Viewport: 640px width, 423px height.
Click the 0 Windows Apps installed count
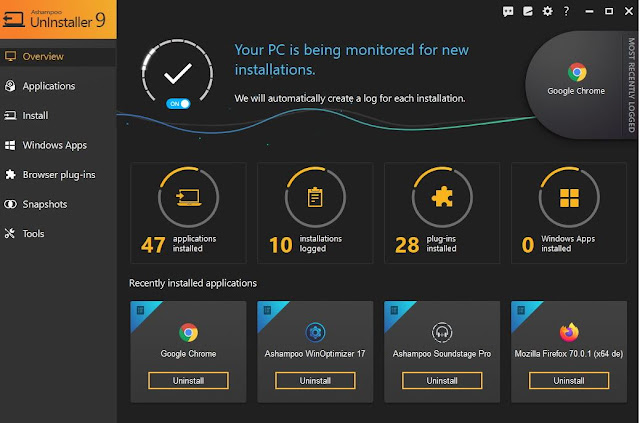(528, 245)
